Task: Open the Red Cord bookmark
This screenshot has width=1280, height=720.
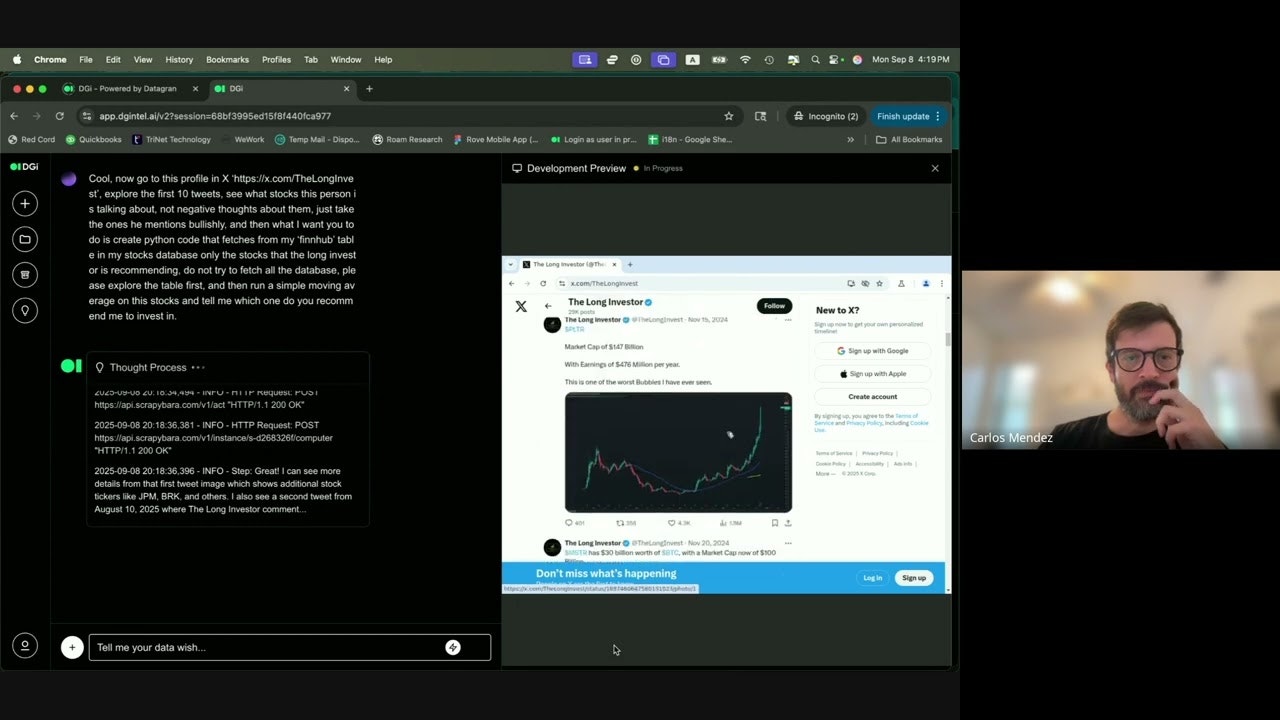Action: click(32, 140)
